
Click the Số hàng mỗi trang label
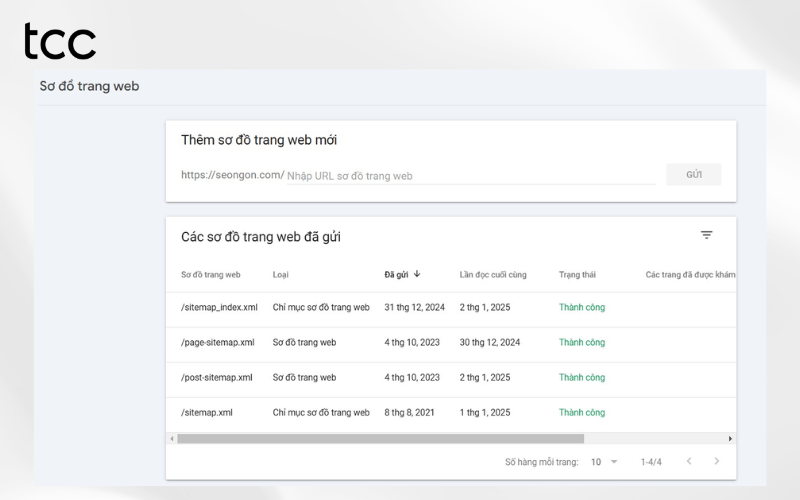[542, 462]
